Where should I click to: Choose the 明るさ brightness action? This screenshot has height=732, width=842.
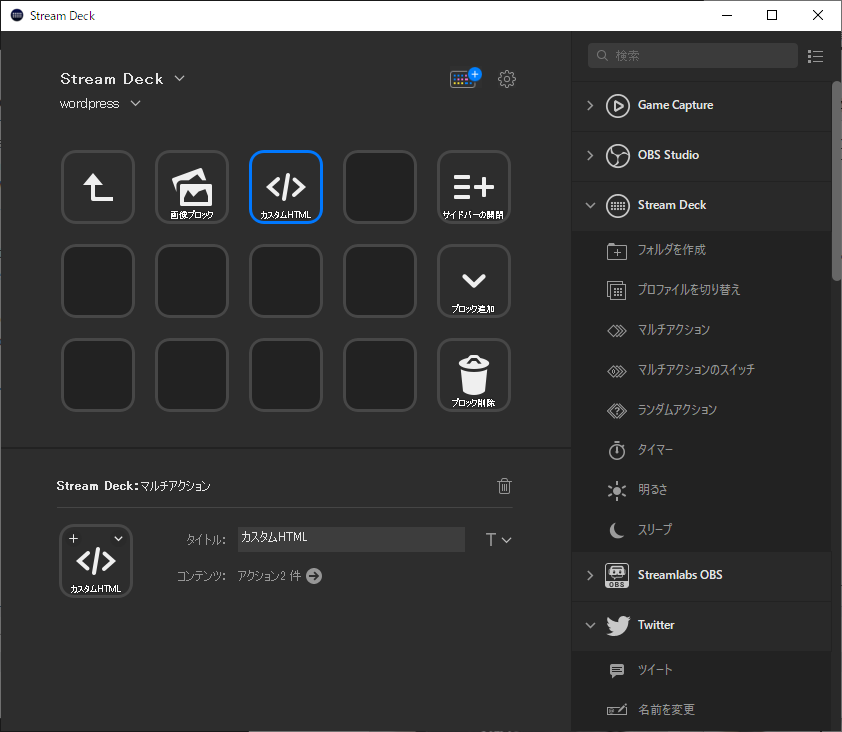pos(701,490)
